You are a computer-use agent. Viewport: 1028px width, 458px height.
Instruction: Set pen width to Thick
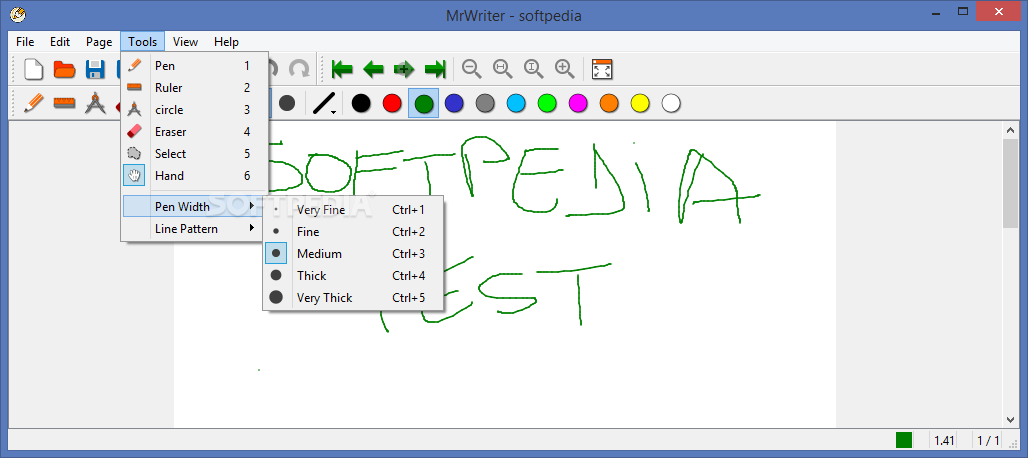(353, 275)
